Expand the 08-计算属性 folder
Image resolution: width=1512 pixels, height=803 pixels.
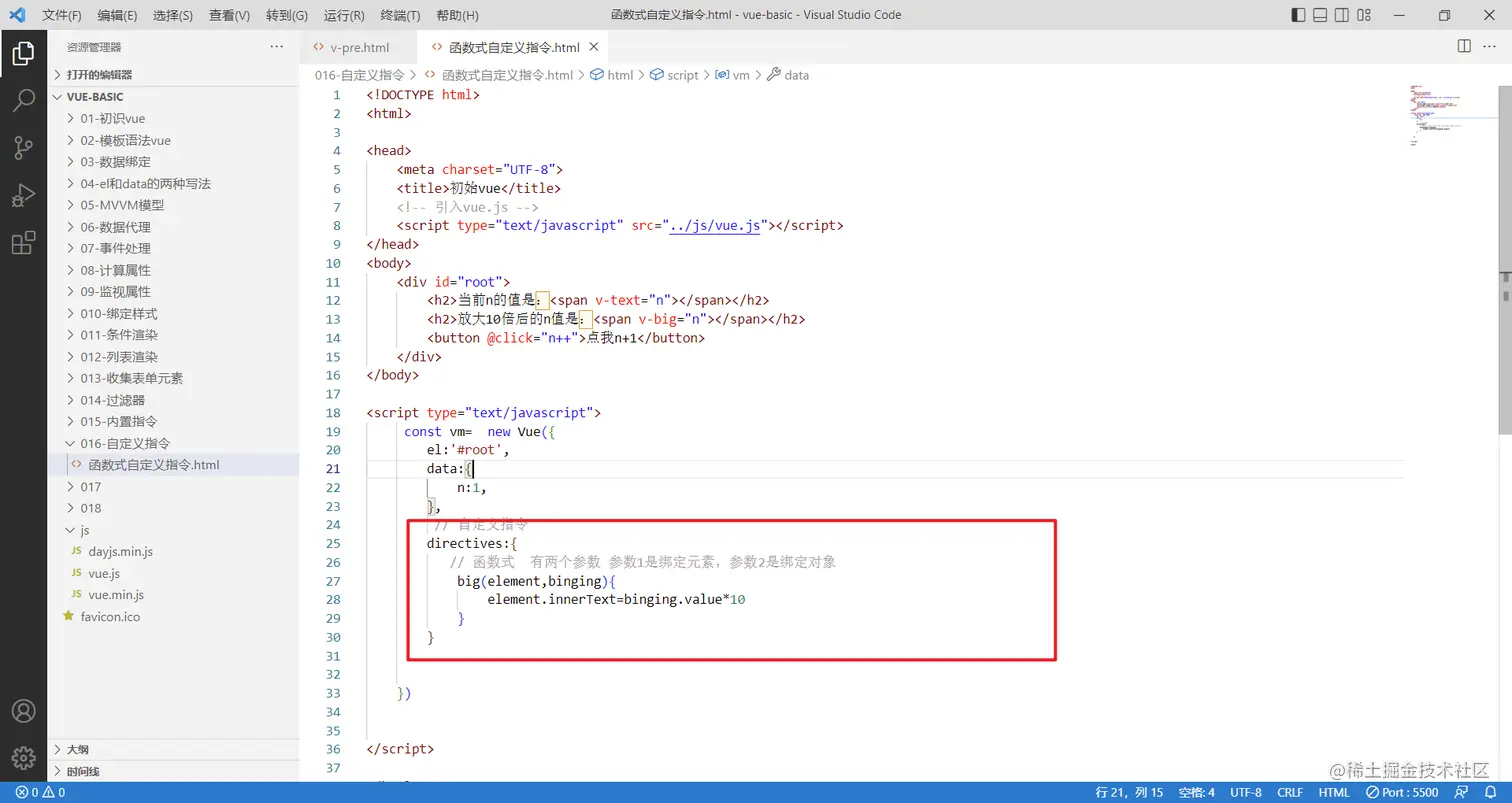tap(173, 270)
